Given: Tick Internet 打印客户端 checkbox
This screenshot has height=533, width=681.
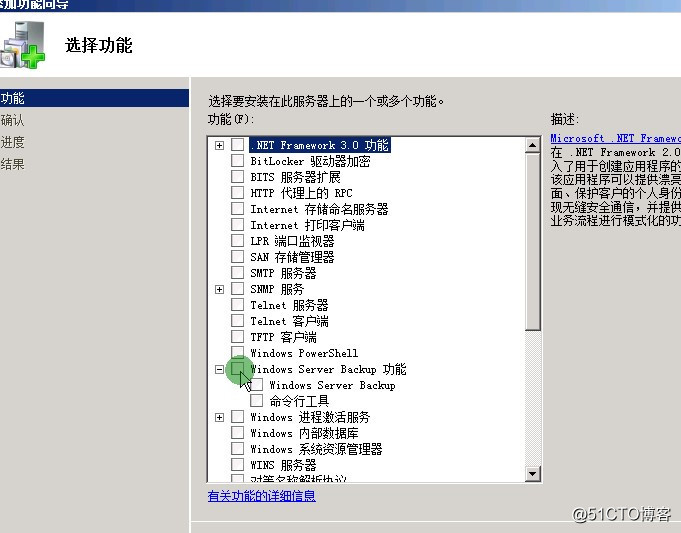Looking at the screenshot, I should 237,225.
